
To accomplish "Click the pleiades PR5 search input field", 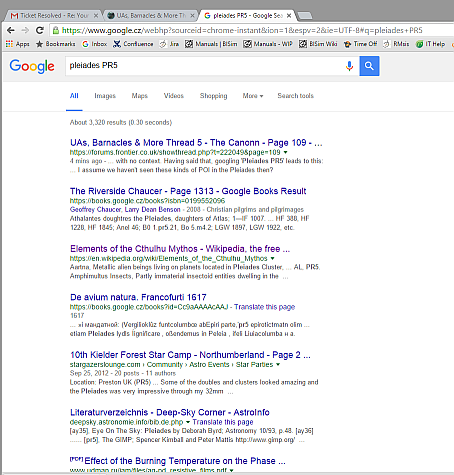I will 205,66.
